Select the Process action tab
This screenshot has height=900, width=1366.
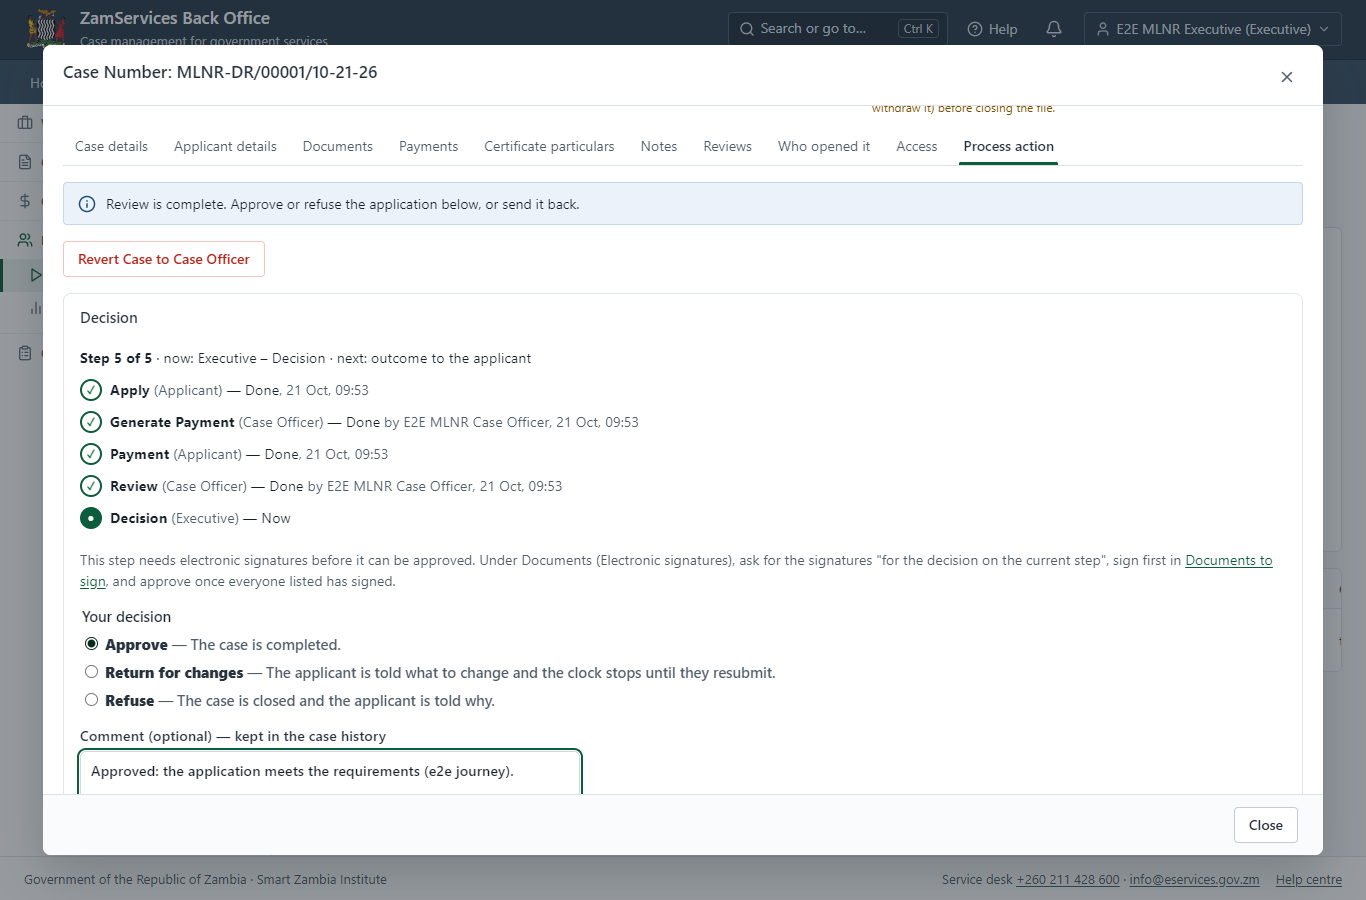coord(1008,146)
